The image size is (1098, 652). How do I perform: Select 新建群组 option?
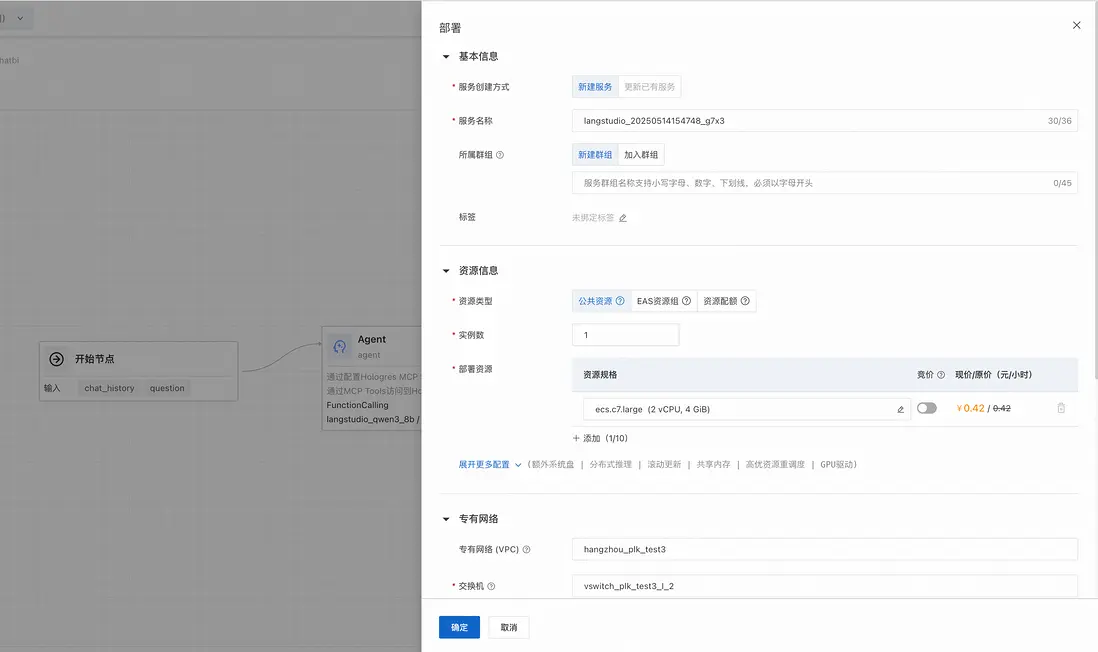point(595,155)
